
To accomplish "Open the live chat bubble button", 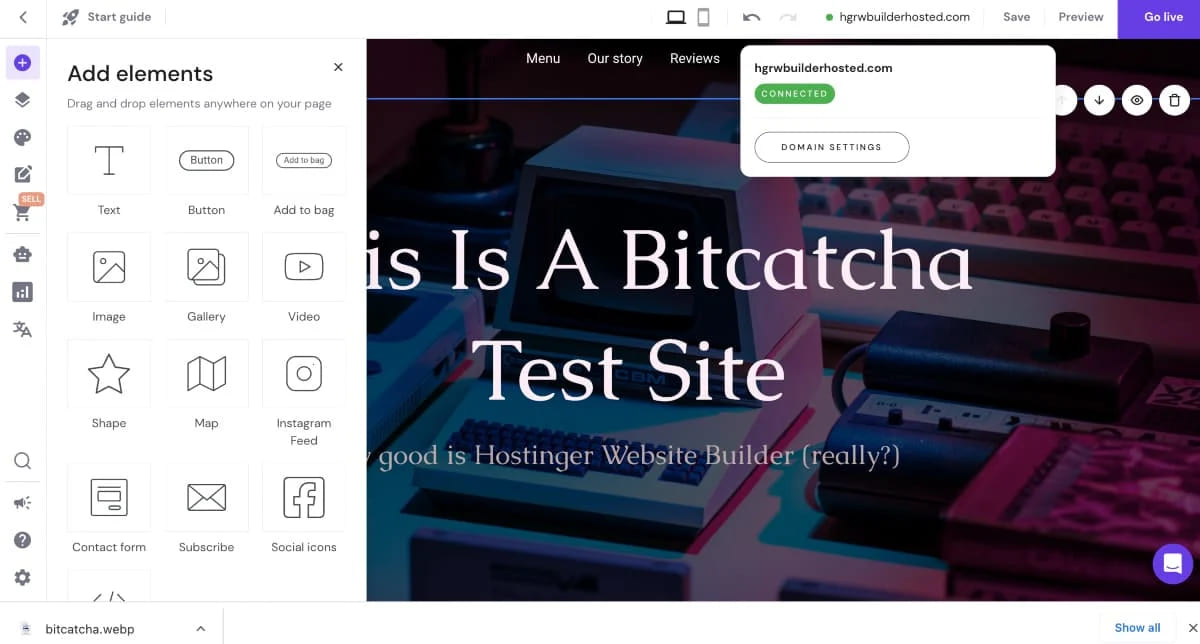I will pyautogui.click(x=1173, y=563).
